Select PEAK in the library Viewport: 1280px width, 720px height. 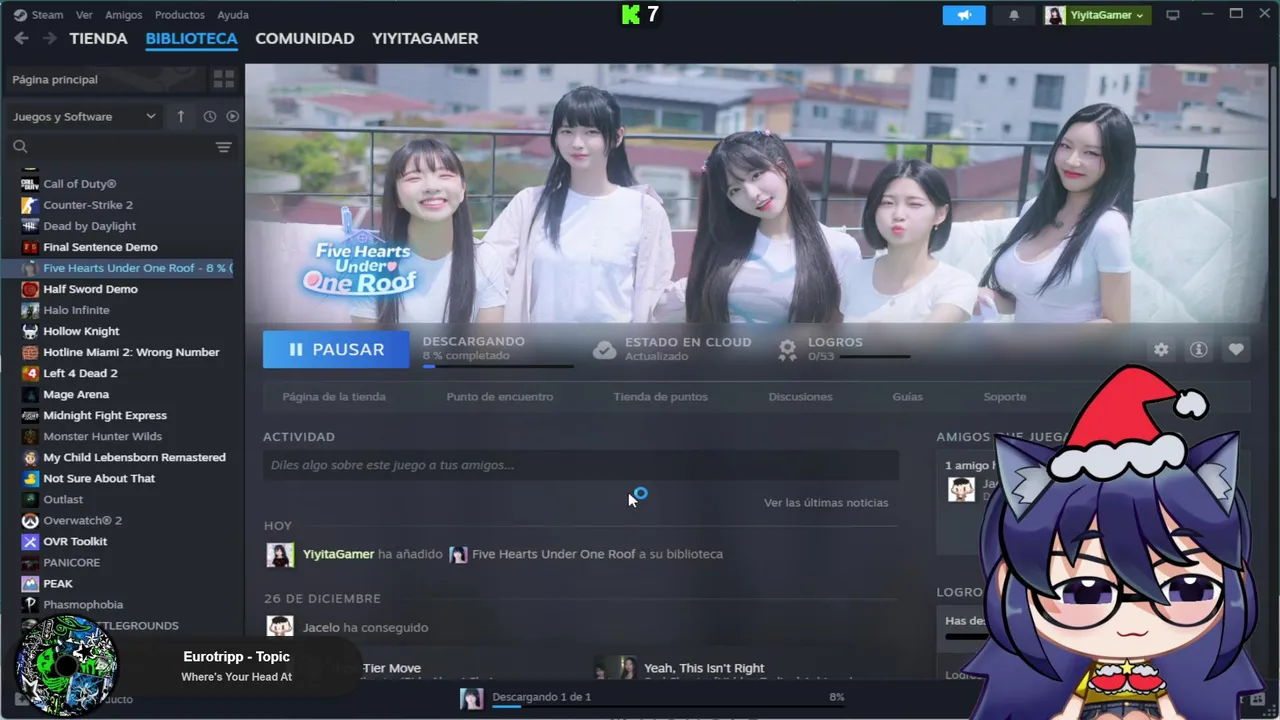pyautogui.click(x=58, y=583)
